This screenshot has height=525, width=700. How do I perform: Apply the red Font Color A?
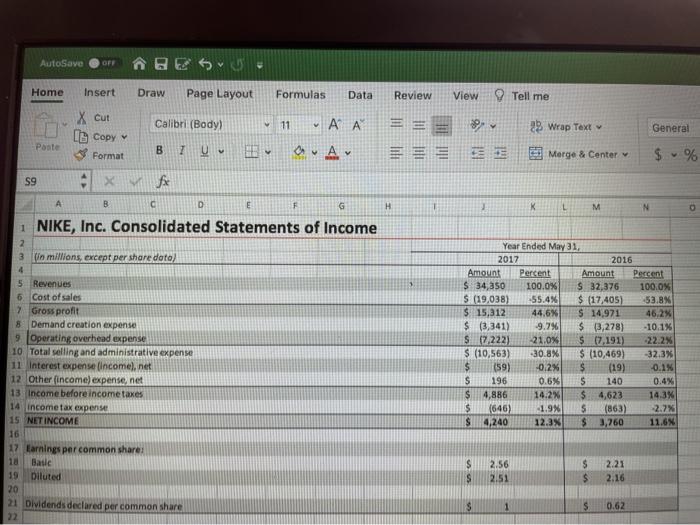[x=332, y=153]
